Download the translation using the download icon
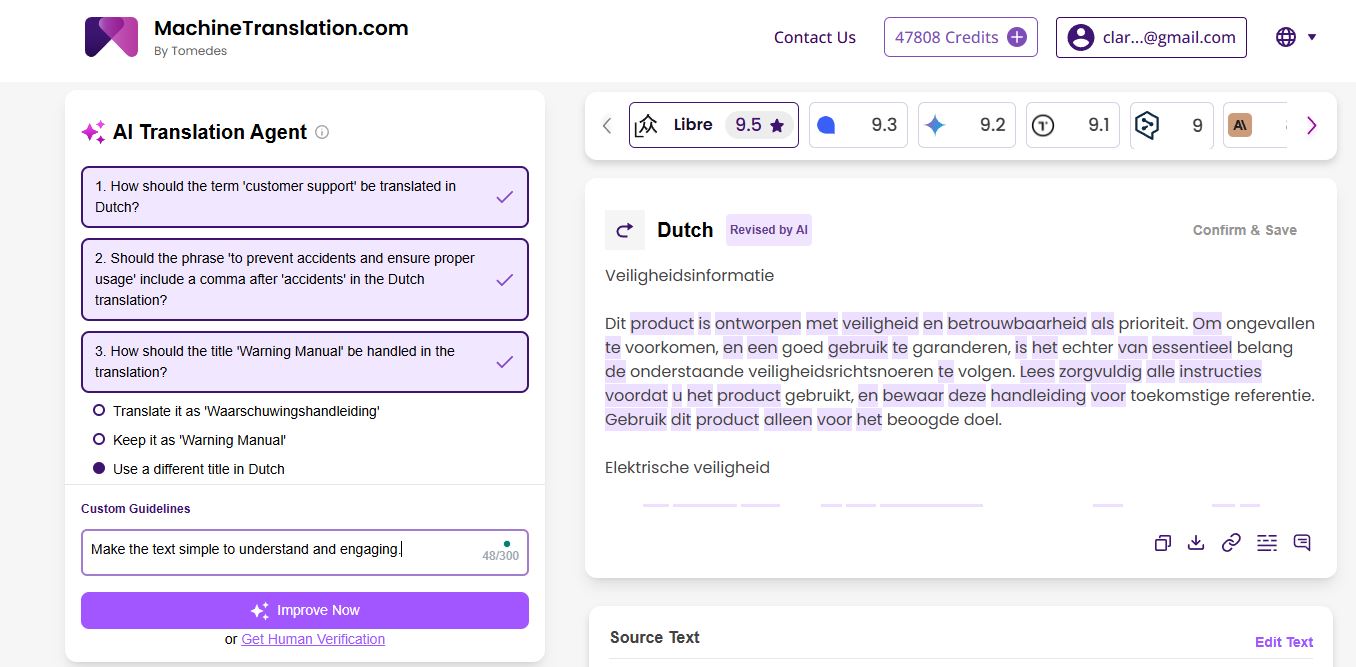Image resolution: width=1356 pixels, height=667 pixels. 1195,543
